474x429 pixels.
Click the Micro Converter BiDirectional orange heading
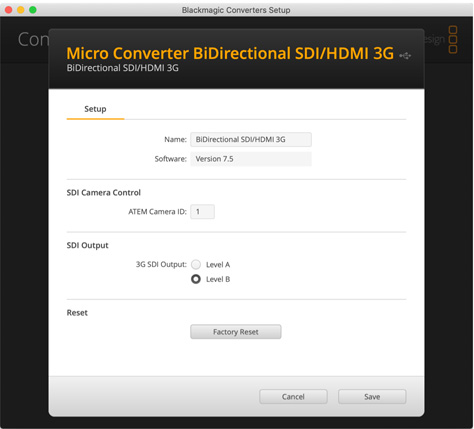pyautogui.click(x=230, y=53)
